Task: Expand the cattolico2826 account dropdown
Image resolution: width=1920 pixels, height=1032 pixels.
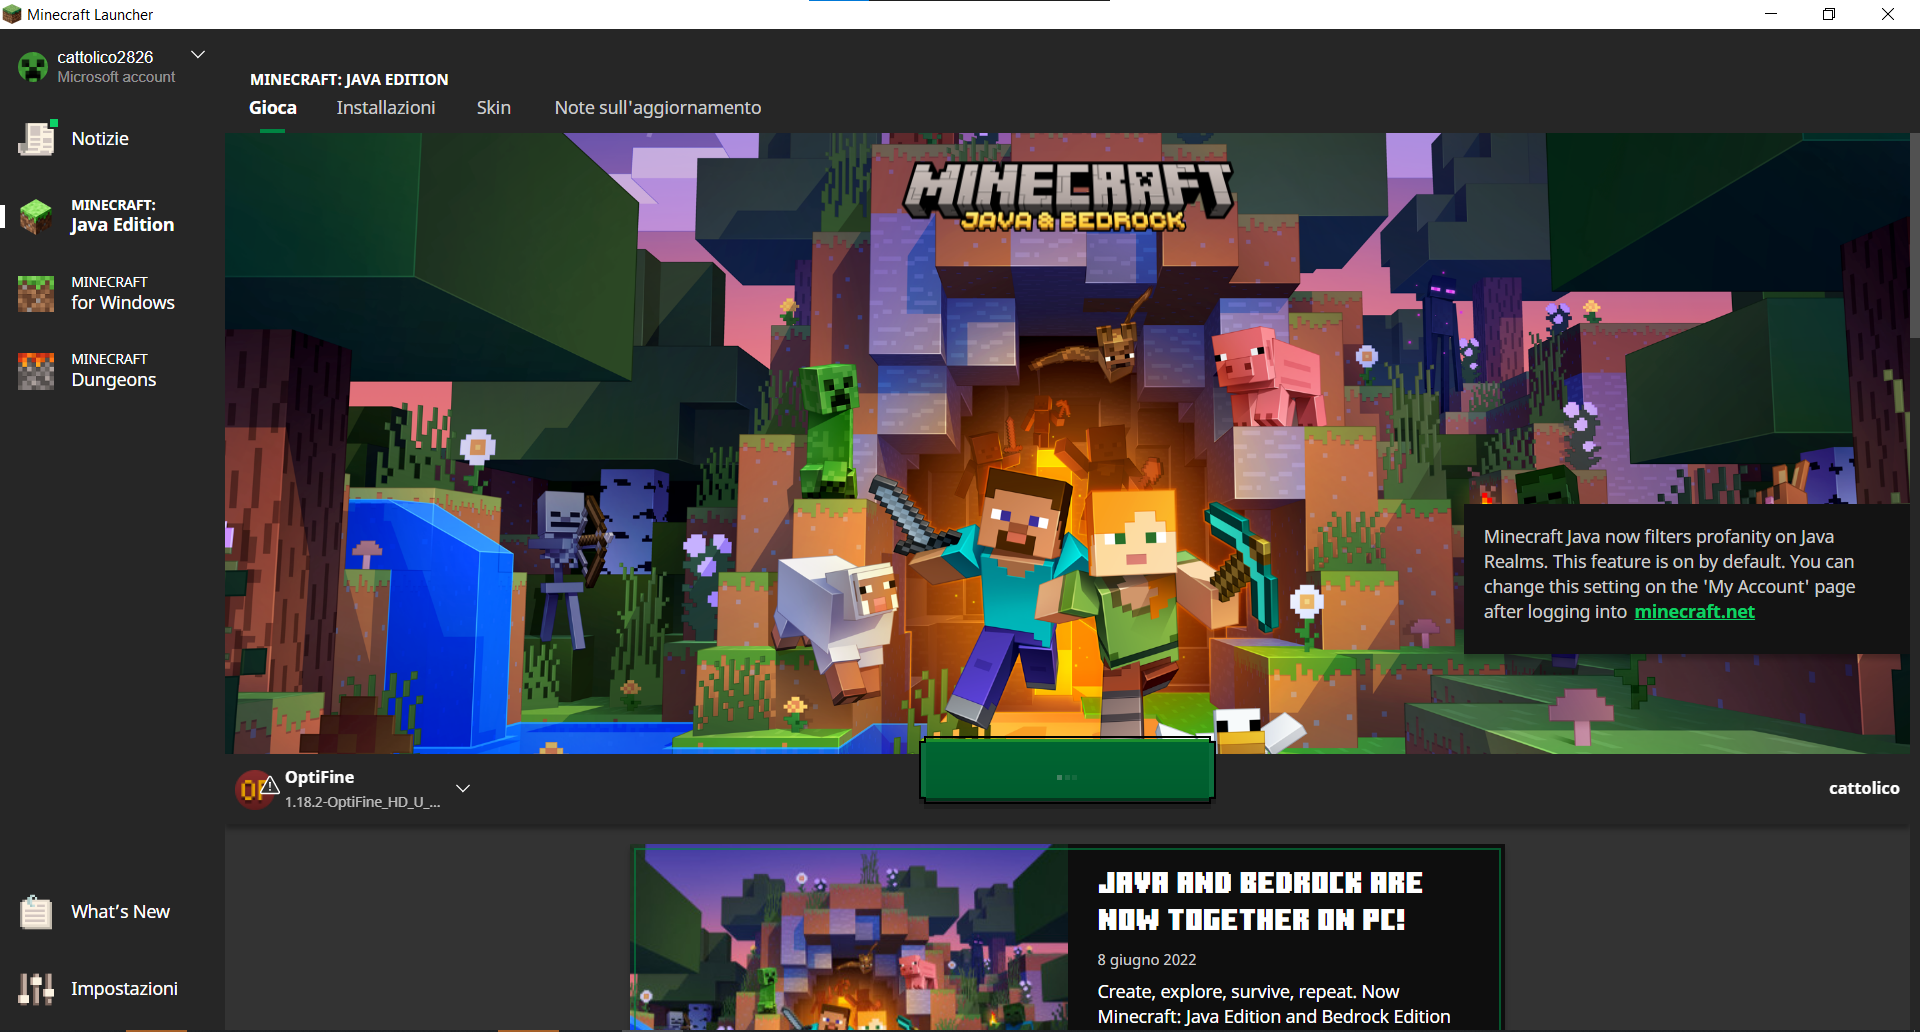Action: (x=198, y=55)
